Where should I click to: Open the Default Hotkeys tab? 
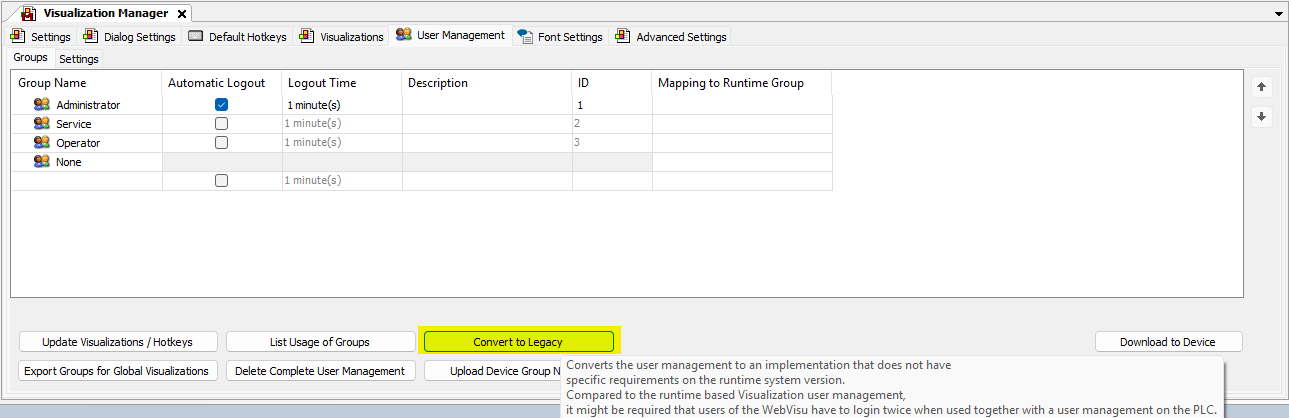click(x=238, y=37)
